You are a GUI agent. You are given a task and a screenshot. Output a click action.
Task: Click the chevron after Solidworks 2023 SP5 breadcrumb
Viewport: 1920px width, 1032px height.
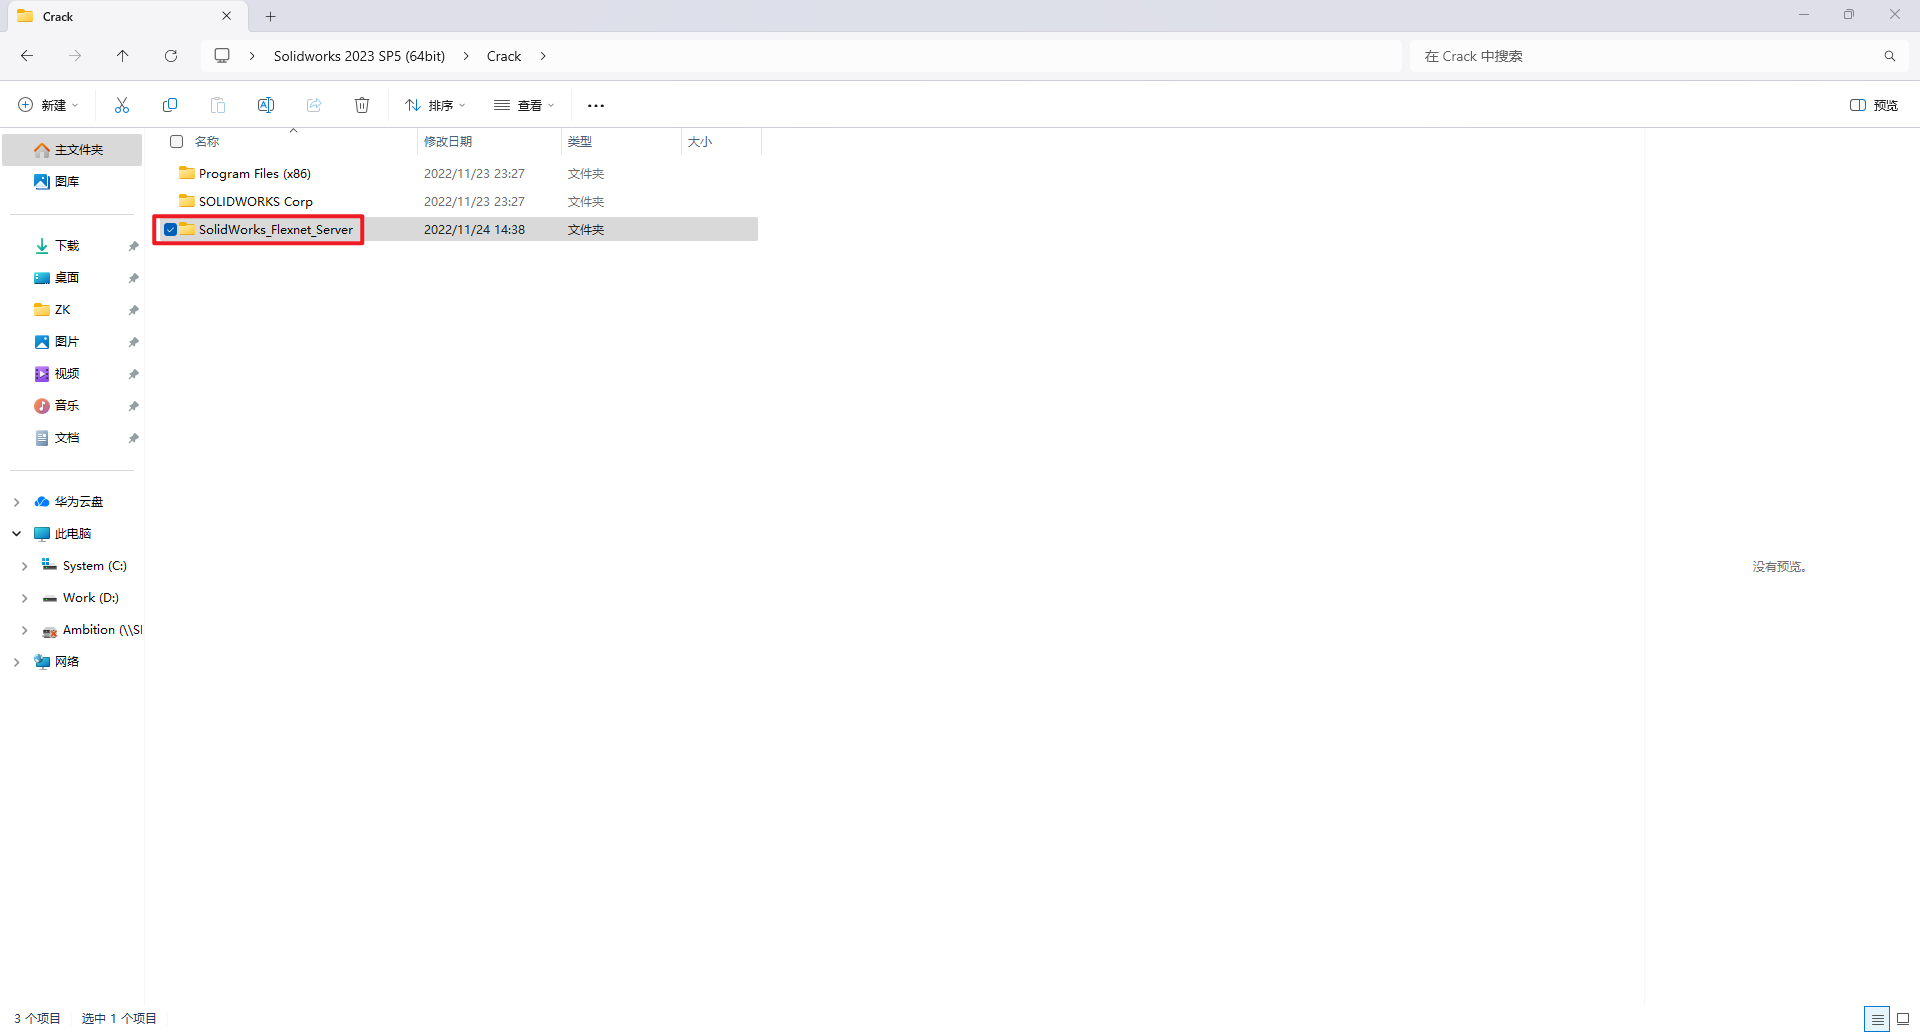point(466,56)
